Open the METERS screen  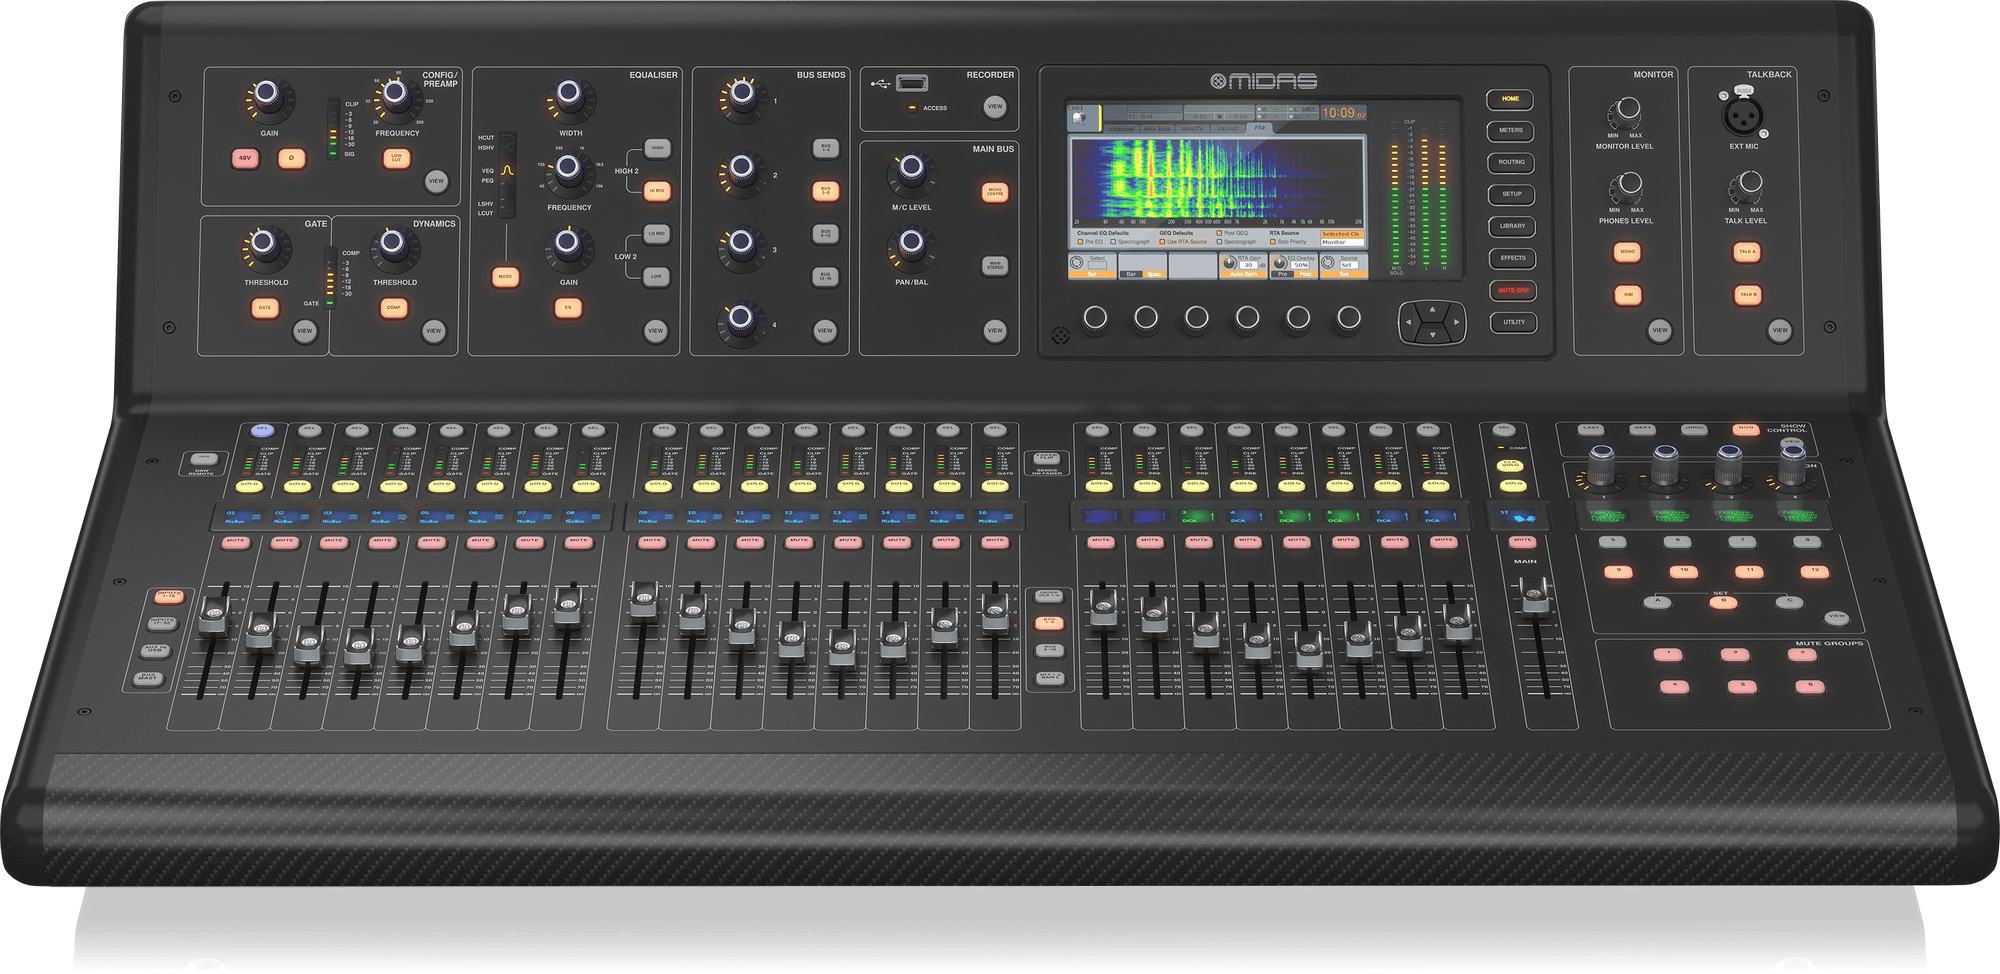(x=1511, y=130)
